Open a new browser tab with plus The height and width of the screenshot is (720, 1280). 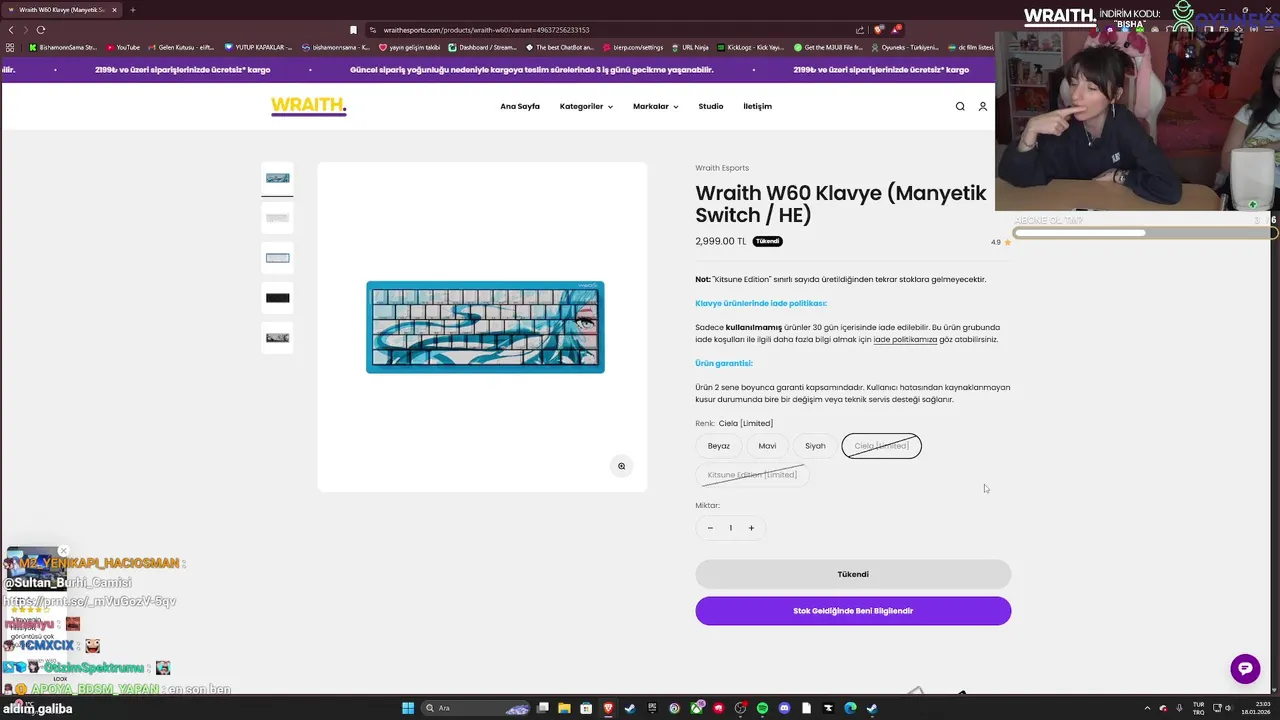pyautogui.click(x=132, y=10)
